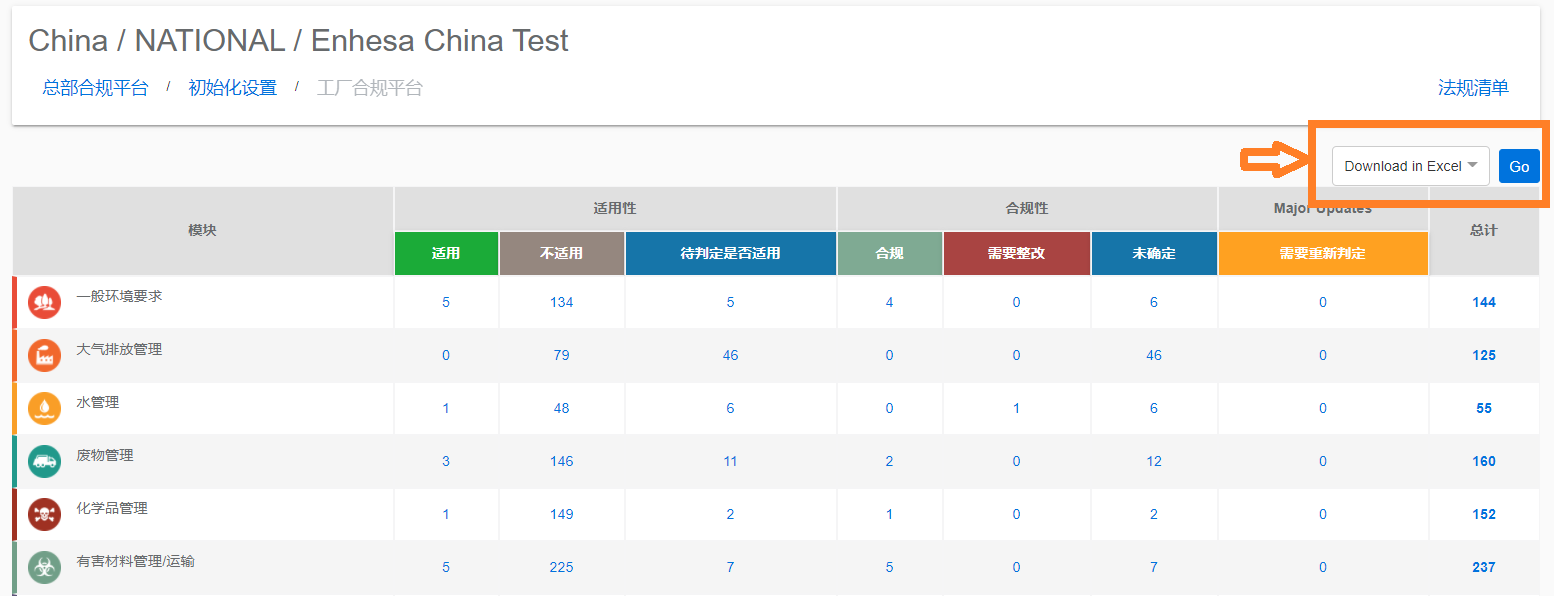Click the orange 需要重新判定 header
Screen dimensions: 1559x596
tap(1323, 253)
